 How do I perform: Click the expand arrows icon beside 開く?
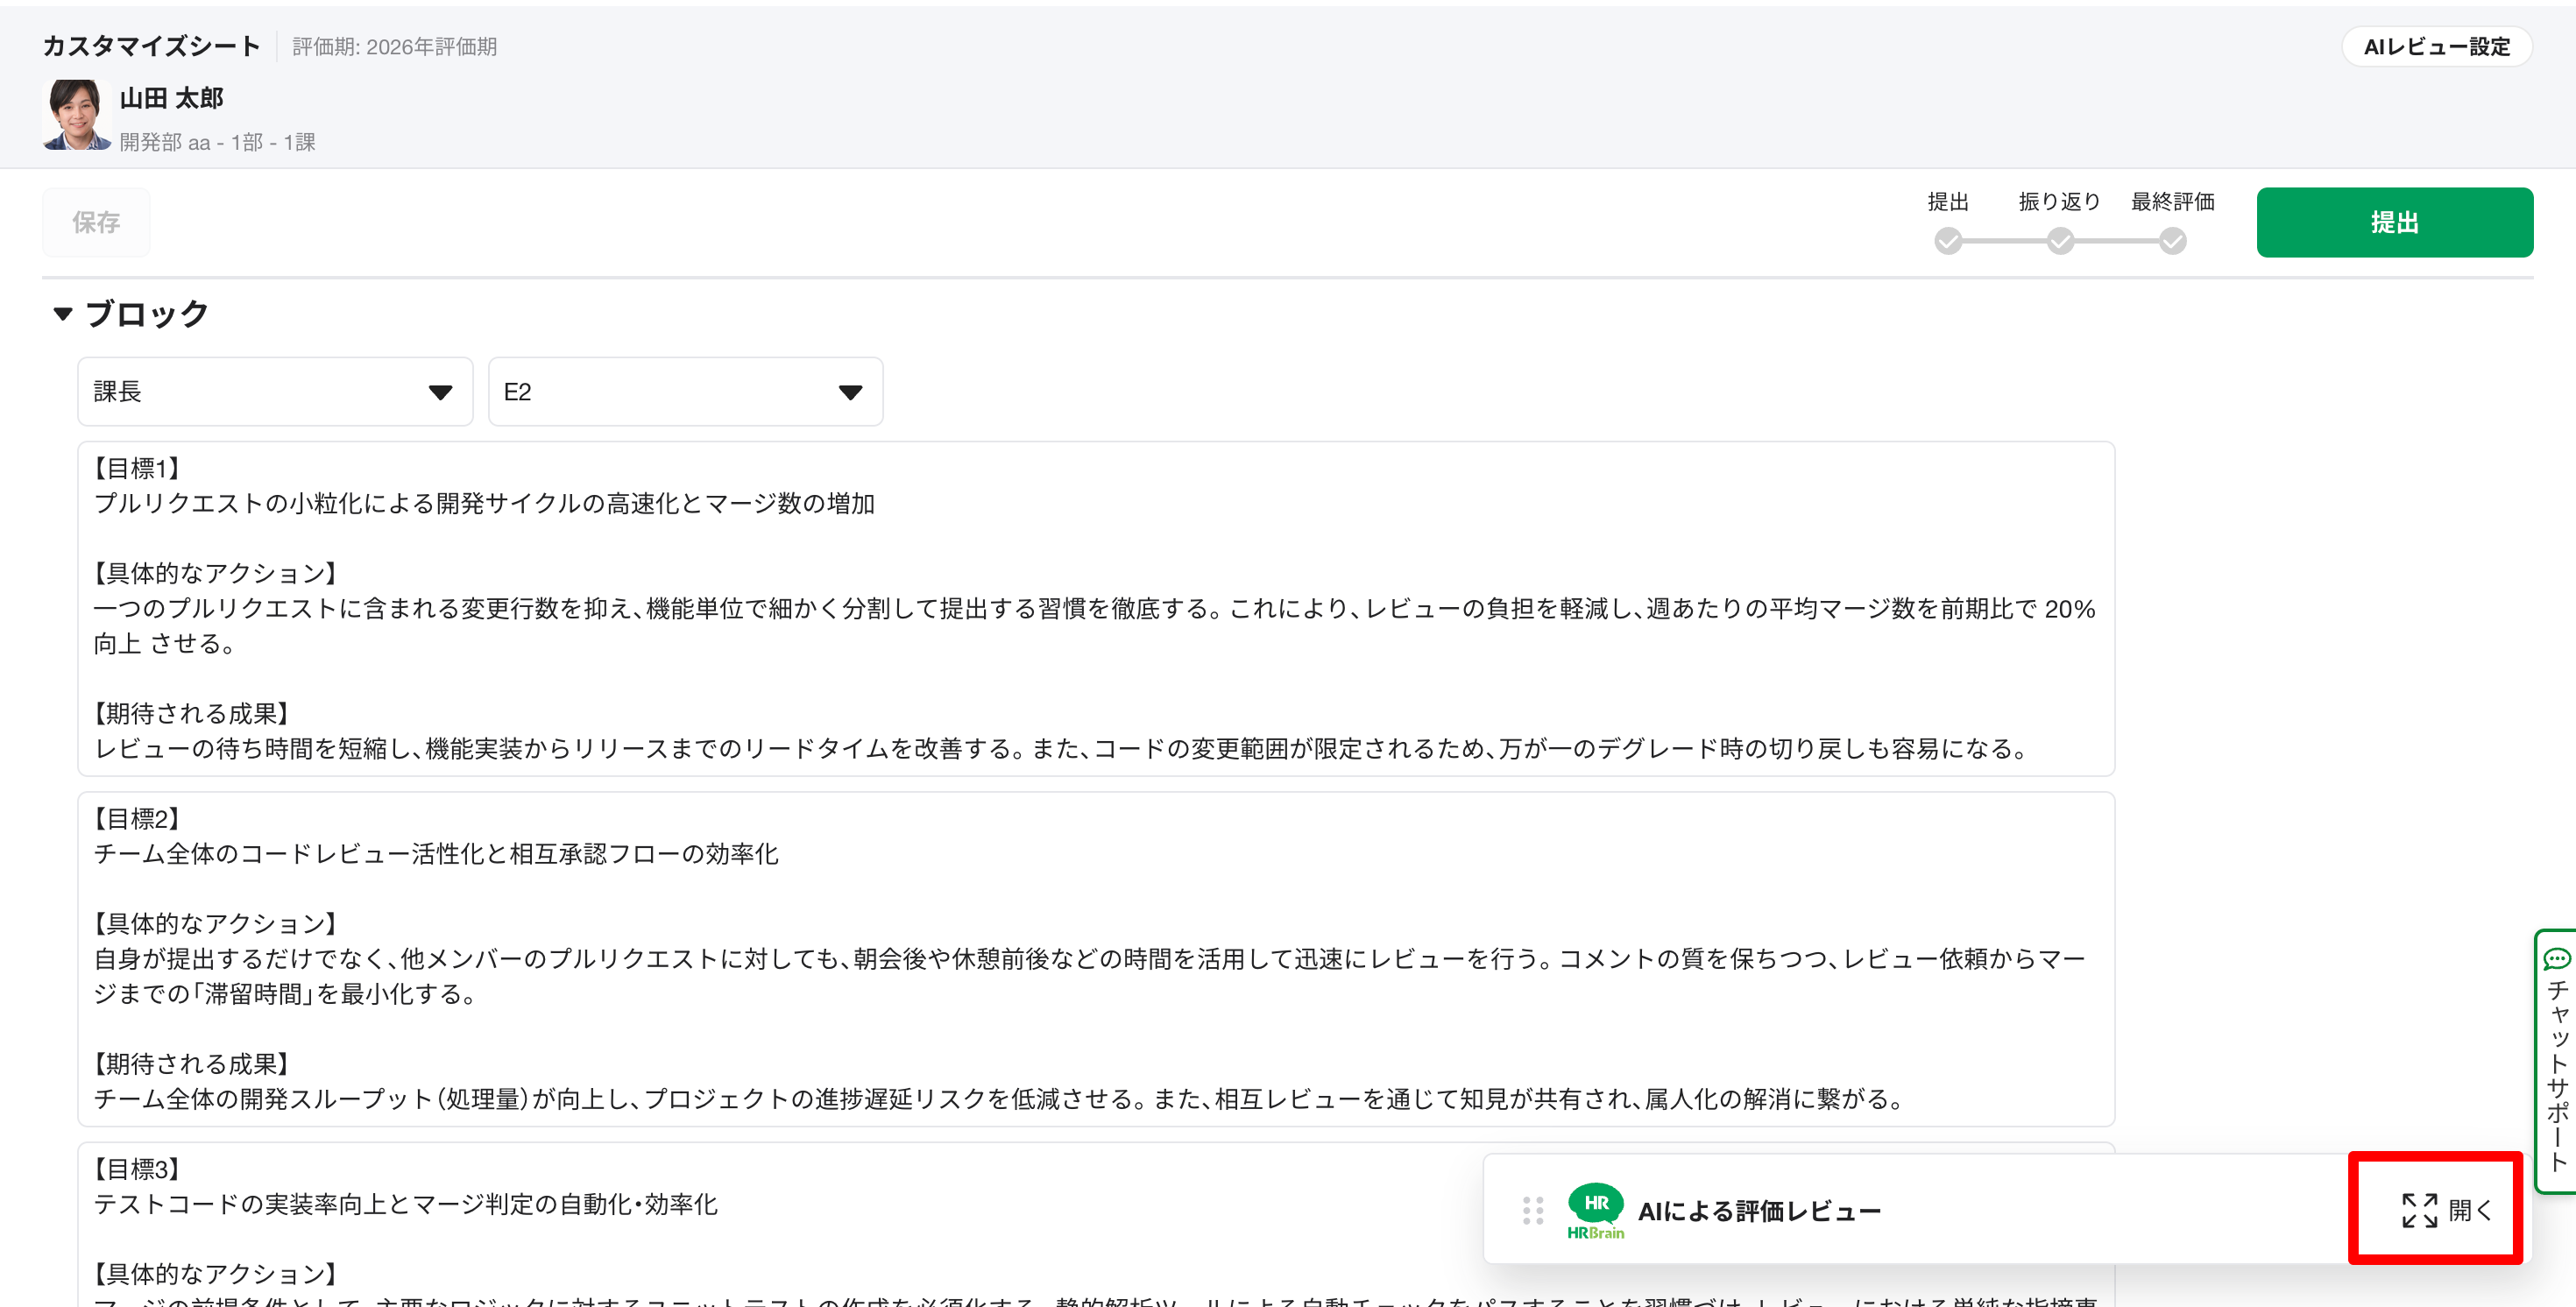click(x=2419, y=1210)
